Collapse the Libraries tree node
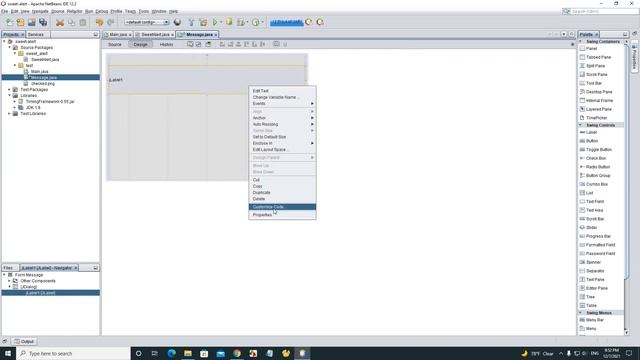Viewport: 640px width, 360px height. click(9, 96)
